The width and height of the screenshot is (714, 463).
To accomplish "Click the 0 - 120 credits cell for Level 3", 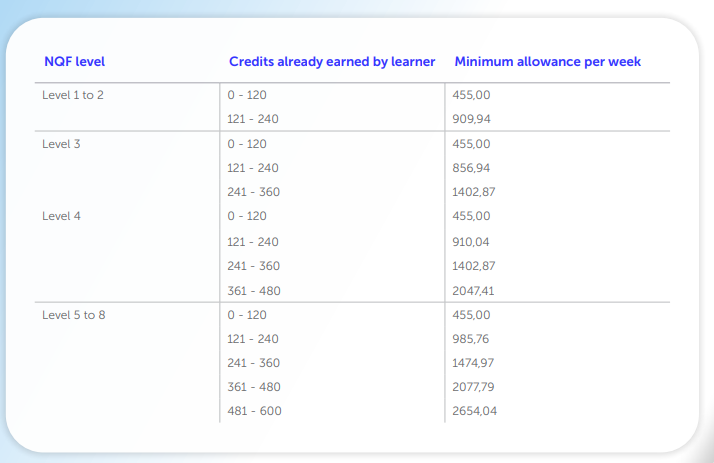I will click(x=247, y=144).
